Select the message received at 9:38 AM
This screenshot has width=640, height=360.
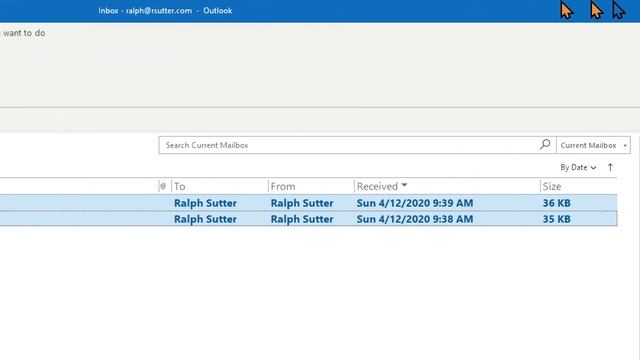click(x=309, y=219)
